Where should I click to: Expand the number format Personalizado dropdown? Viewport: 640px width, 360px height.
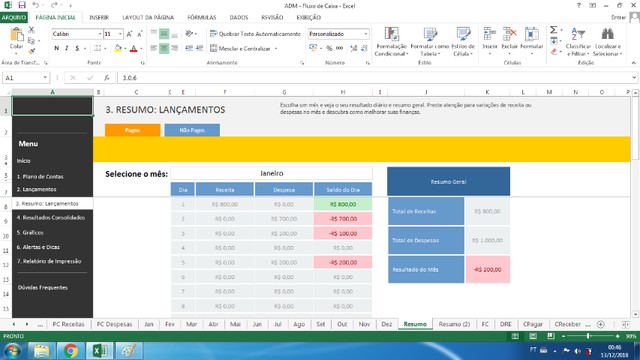tap(366, 34)
